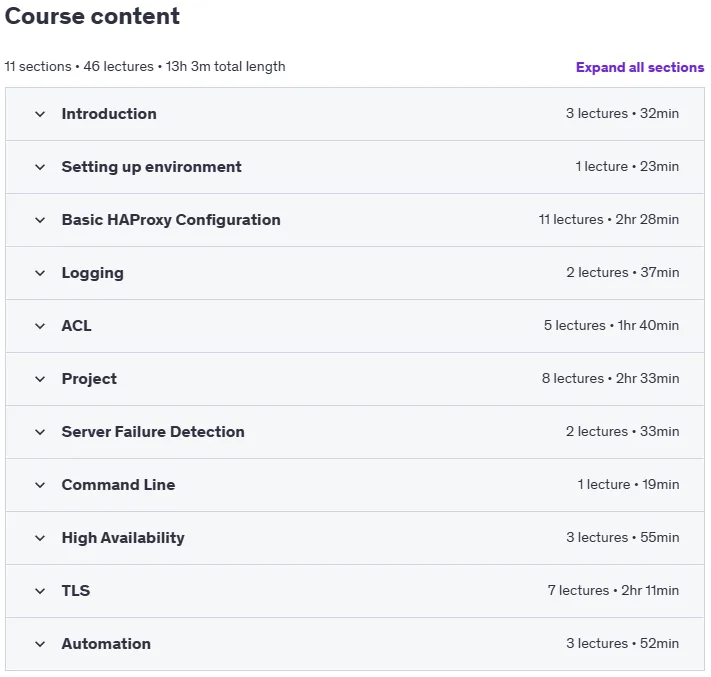
Task: Open the Basic HAProxy Configuration title
Action: coord(171,220)
